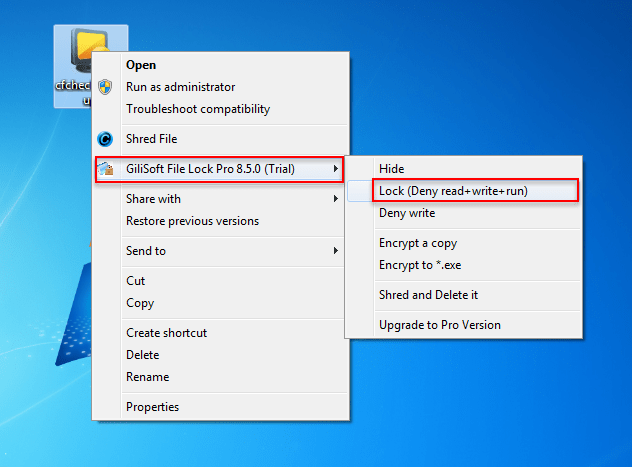Select Copy from the context menu
This screenshot has height=467, width=632.
[220, 303]
